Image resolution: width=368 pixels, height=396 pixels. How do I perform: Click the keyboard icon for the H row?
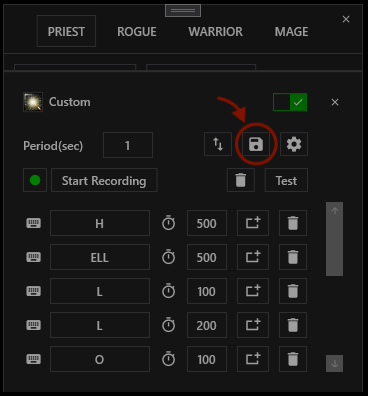(x=34, y=223)
